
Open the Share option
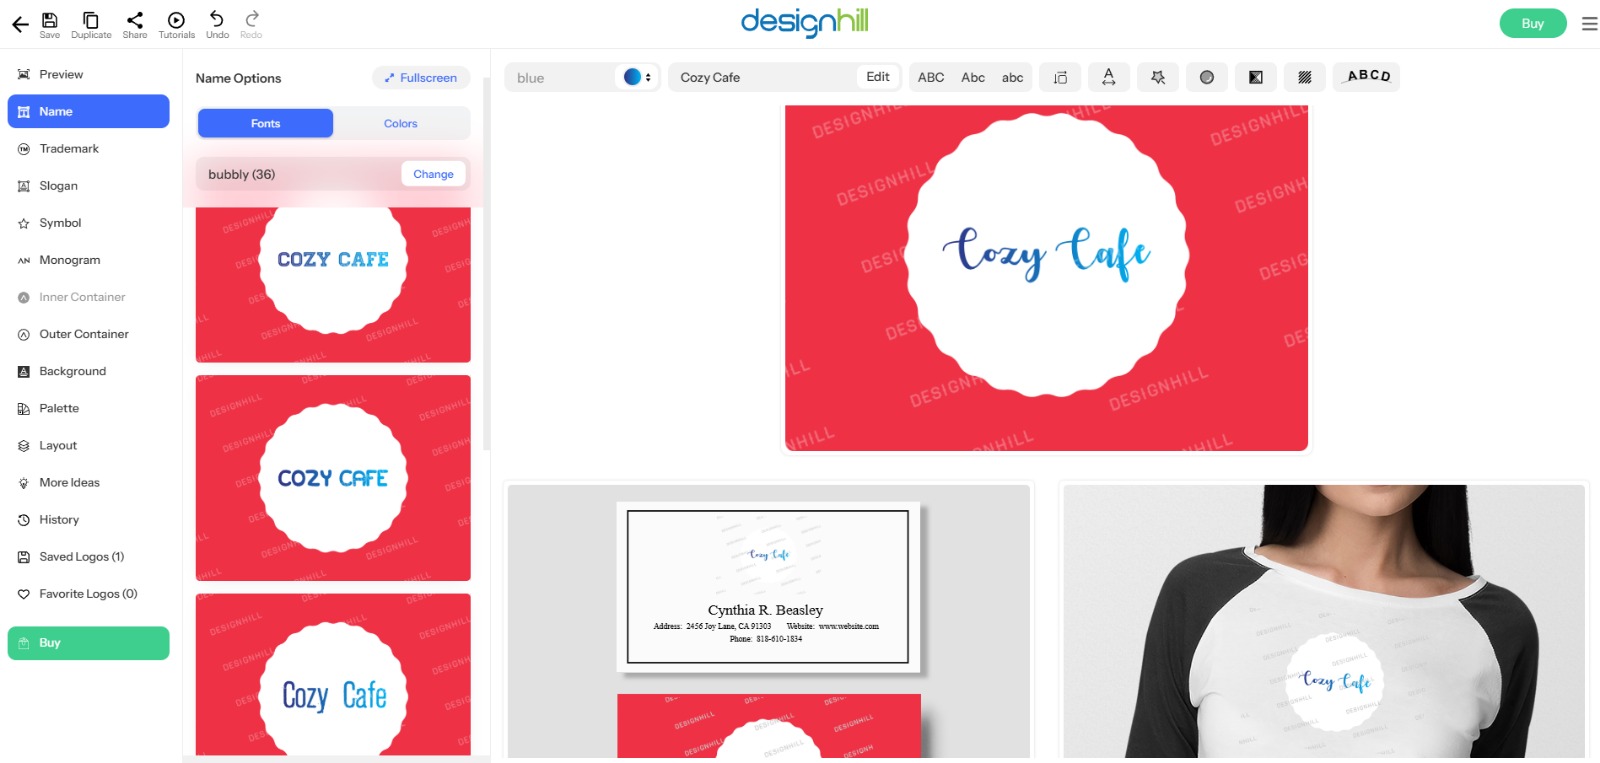point(135,25)
